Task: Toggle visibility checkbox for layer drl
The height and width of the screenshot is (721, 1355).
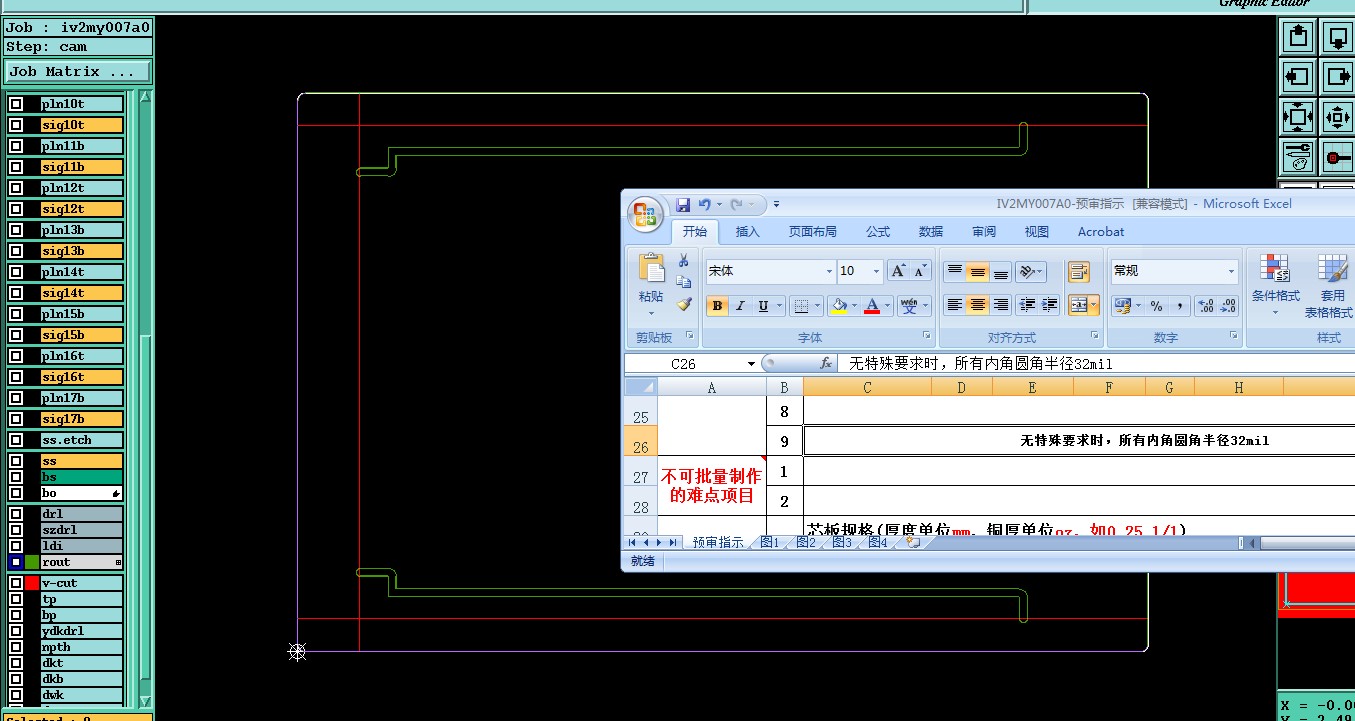Action: tap(16, 514)
